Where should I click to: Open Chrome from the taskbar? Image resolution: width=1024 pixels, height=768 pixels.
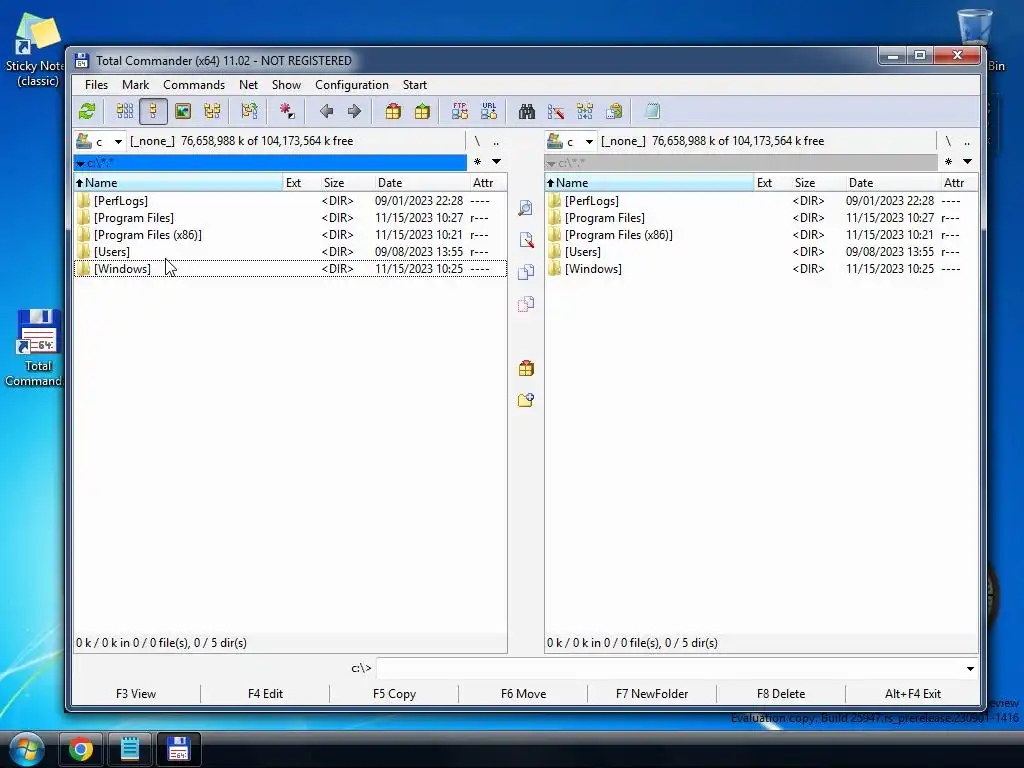click(80, 749)
